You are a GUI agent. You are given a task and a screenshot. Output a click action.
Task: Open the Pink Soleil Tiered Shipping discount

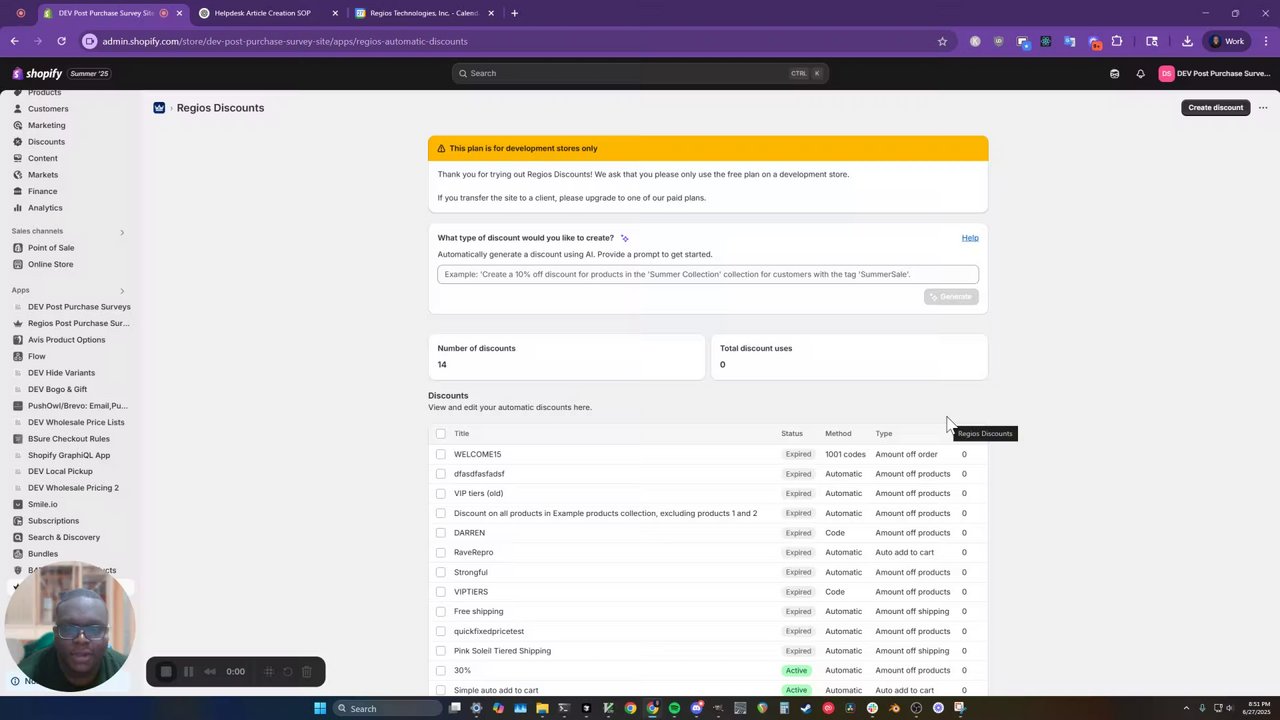tap(502, 651)
